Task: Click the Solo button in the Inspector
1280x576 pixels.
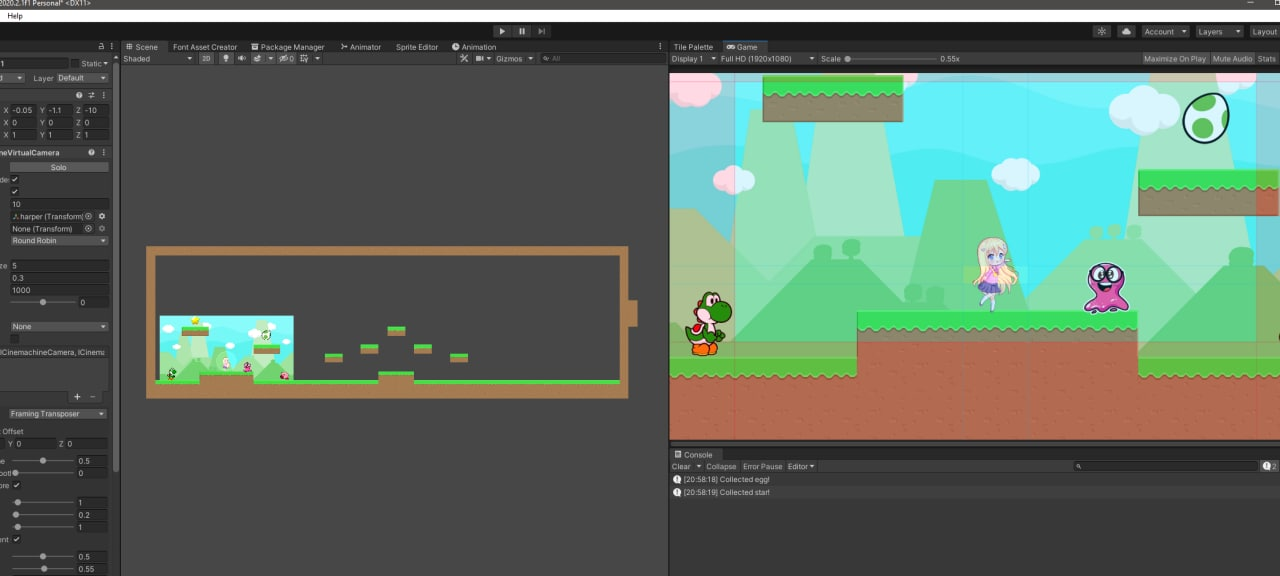Action: point(58,167)
